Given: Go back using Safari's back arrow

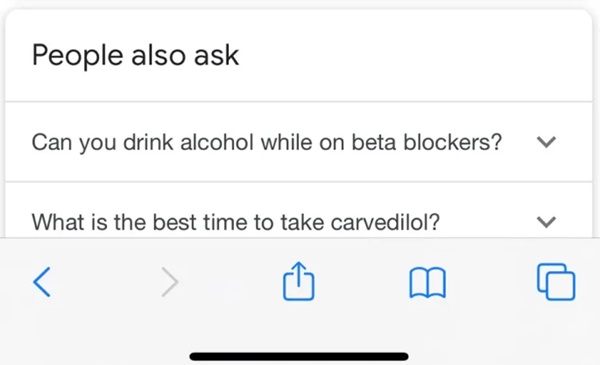Looking at the screenshot, I should [x=42, y=282].
